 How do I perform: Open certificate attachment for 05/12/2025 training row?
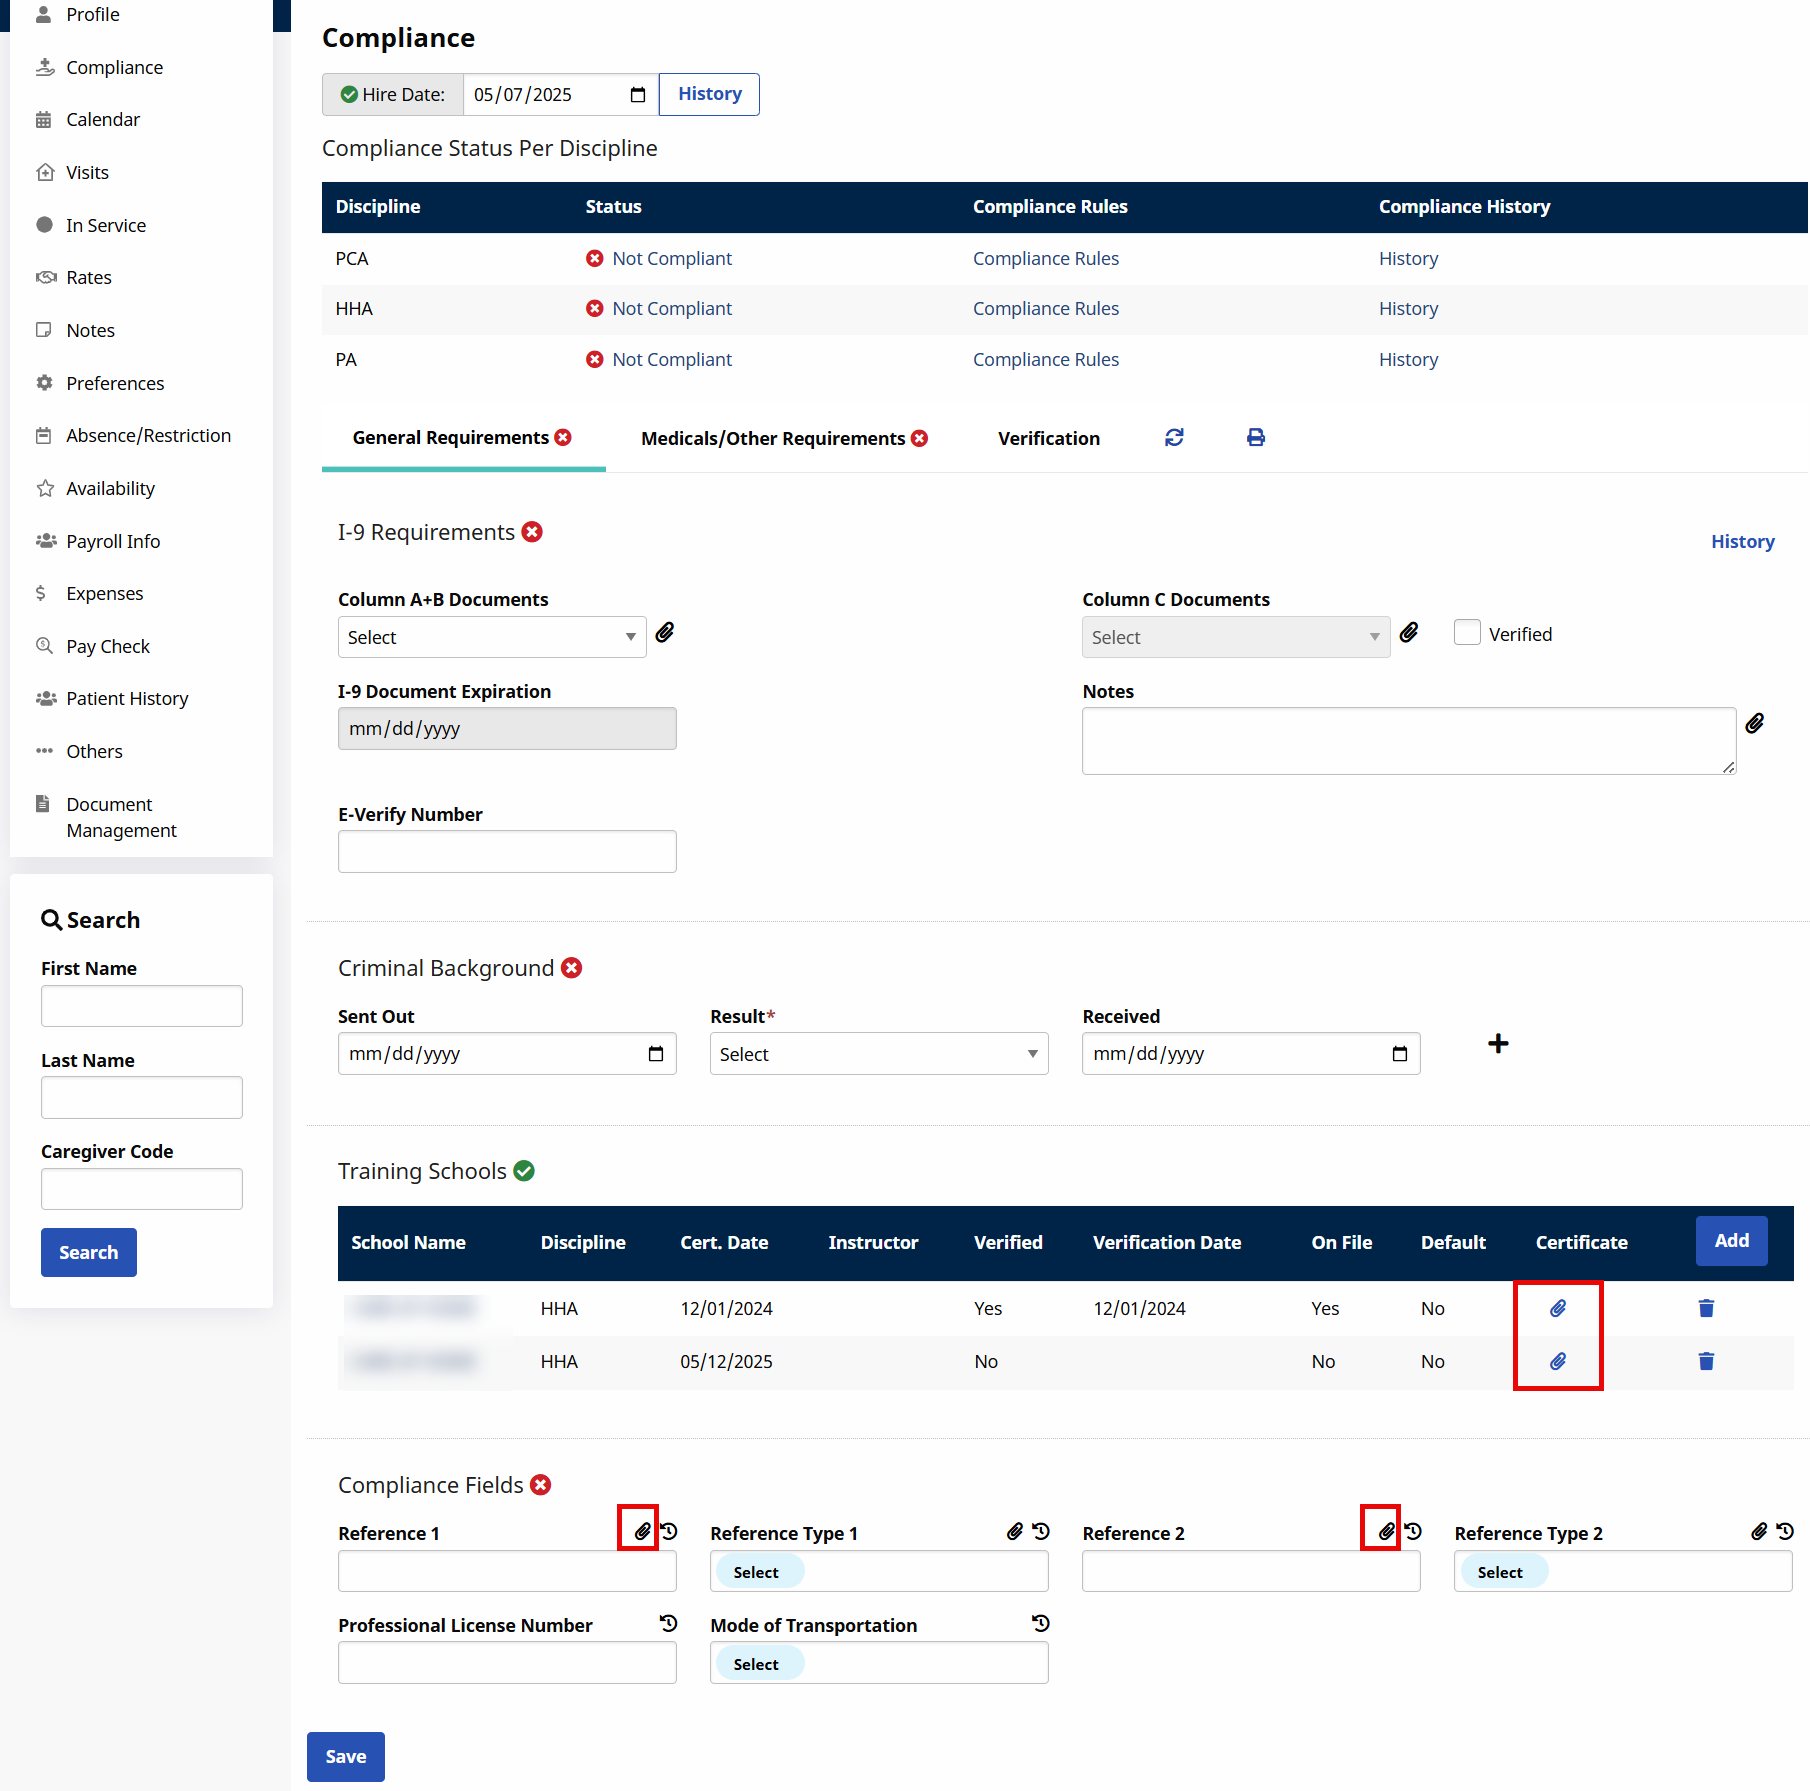tap(1558, 1362)
